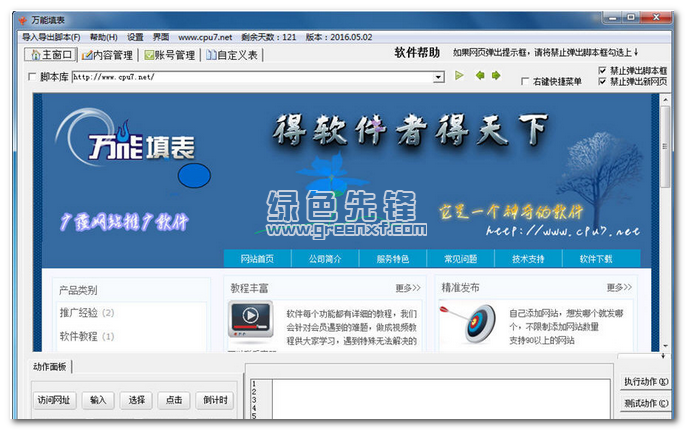Click the 测试动作 button
685x430 pixels.
[x=646, y=403]
